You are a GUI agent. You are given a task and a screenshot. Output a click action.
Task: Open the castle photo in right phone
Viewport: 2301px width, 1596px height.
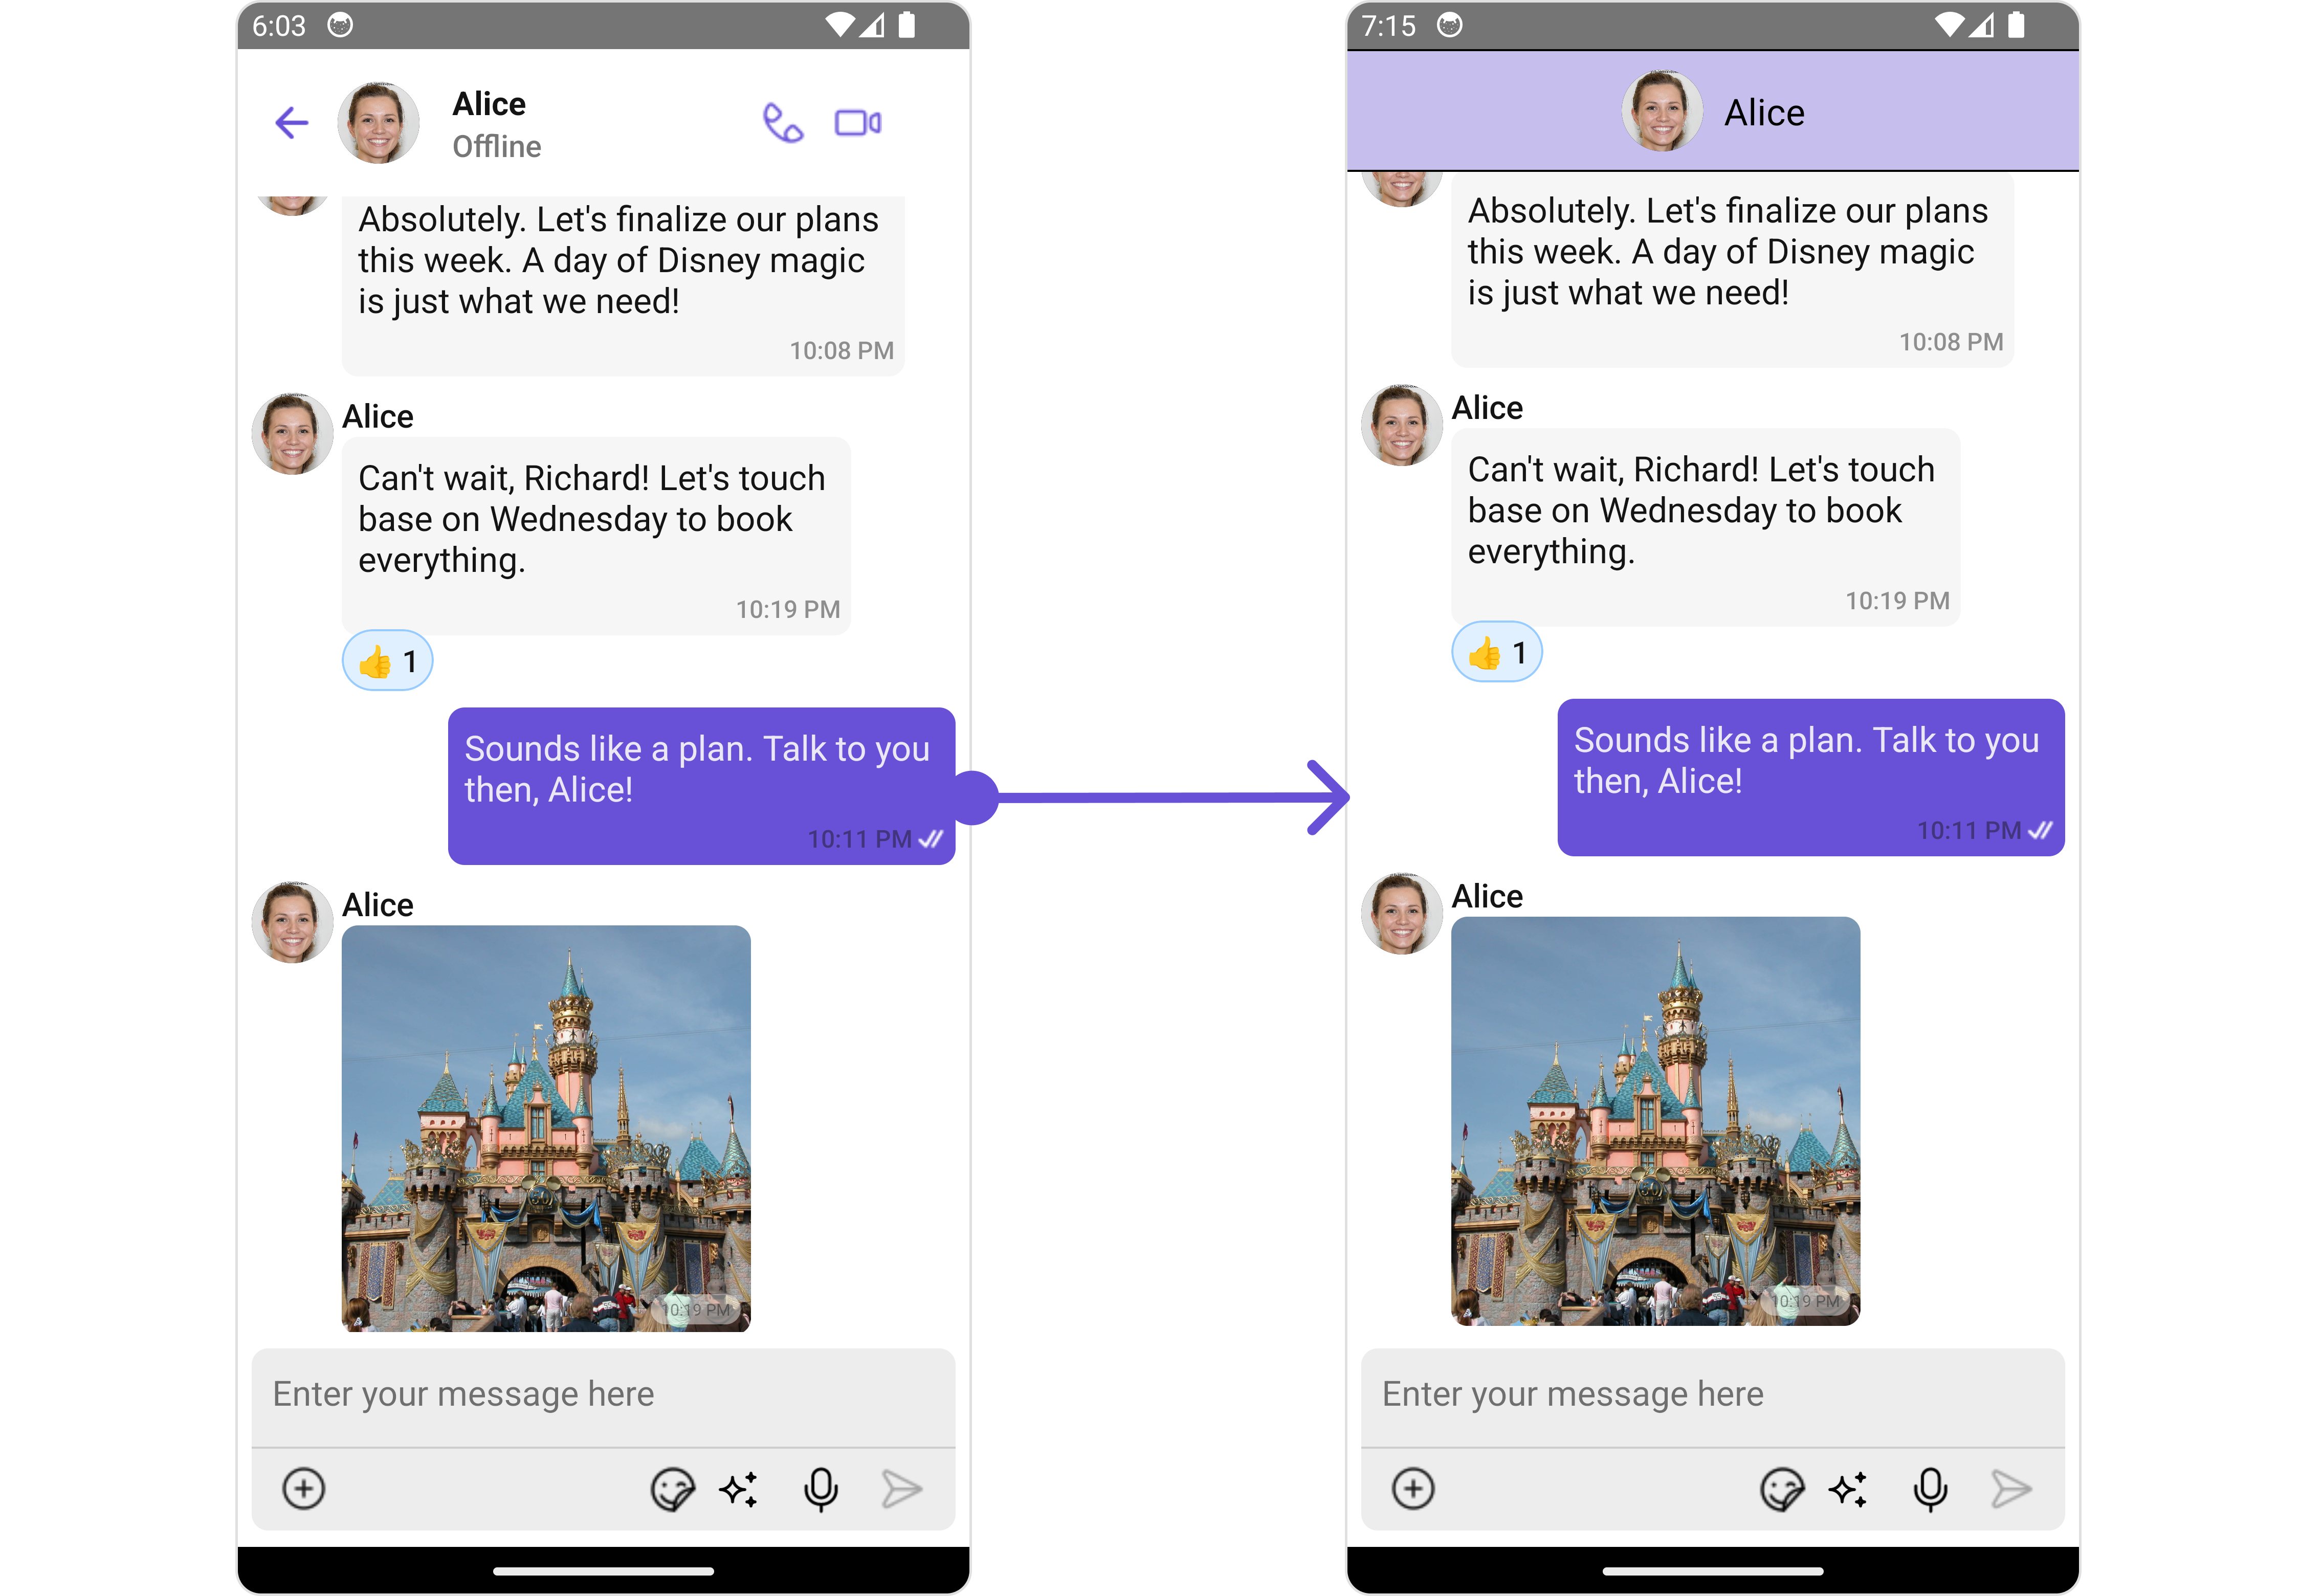coord(1656,1121)
